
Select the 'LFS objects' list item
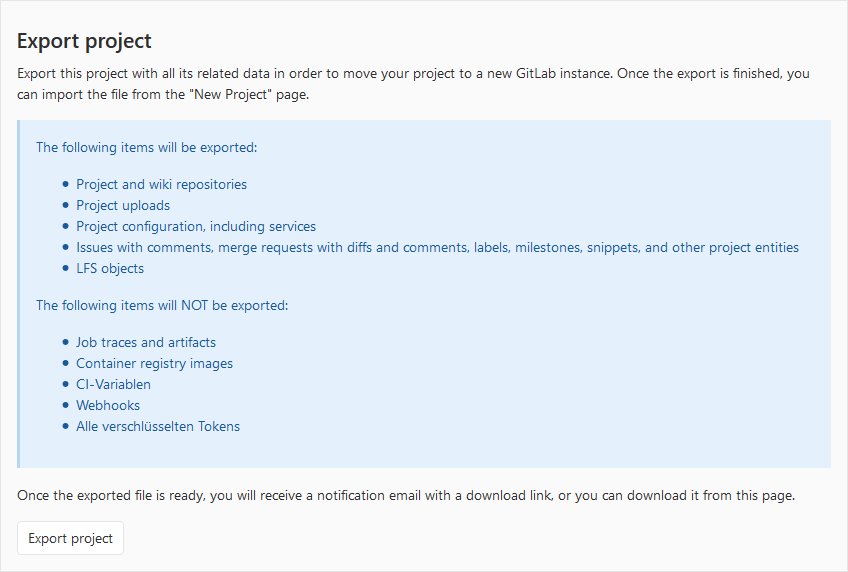click(110, 268)
